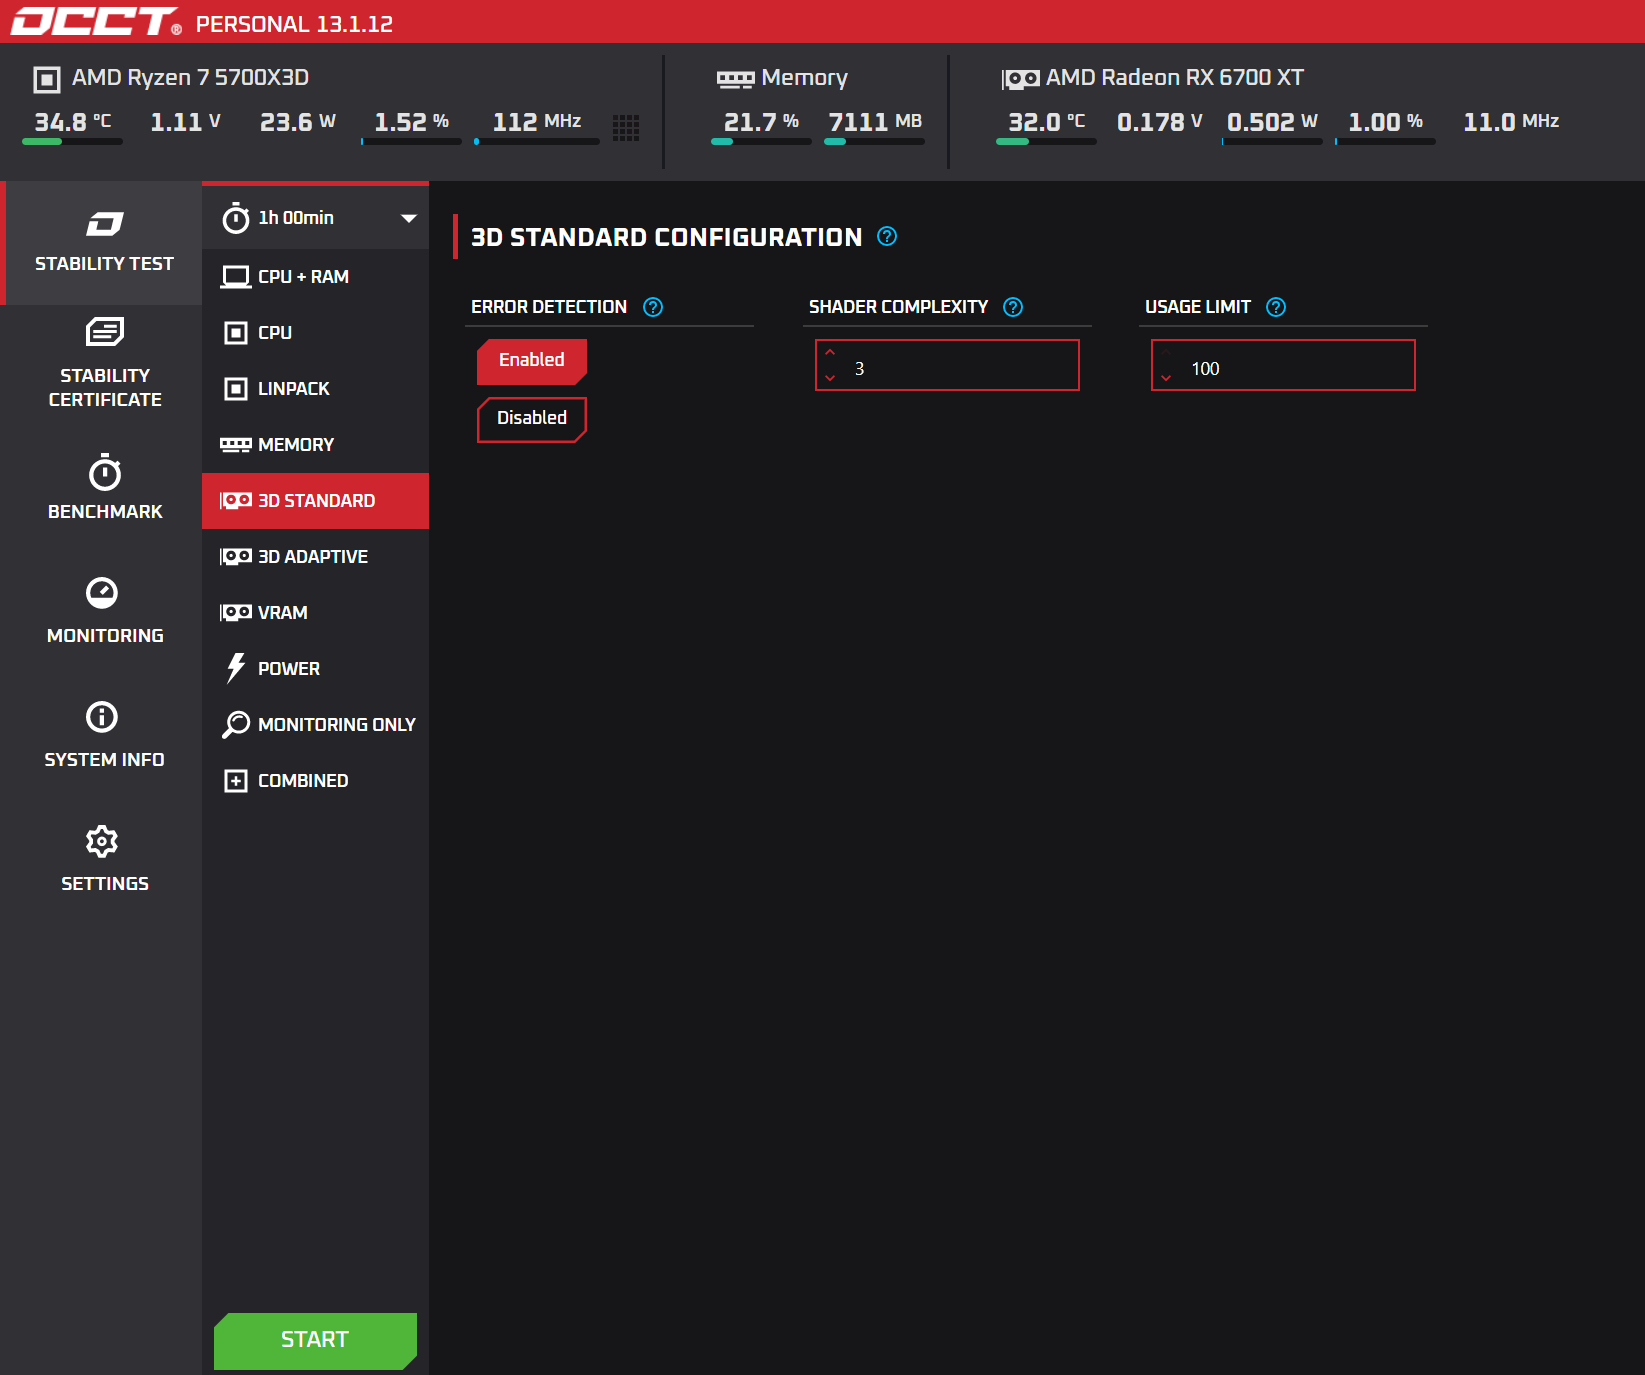Viewport: 1645px width, 1375px height.
Task: Go to MONITORING section label
Action: [x=105, y=636]
